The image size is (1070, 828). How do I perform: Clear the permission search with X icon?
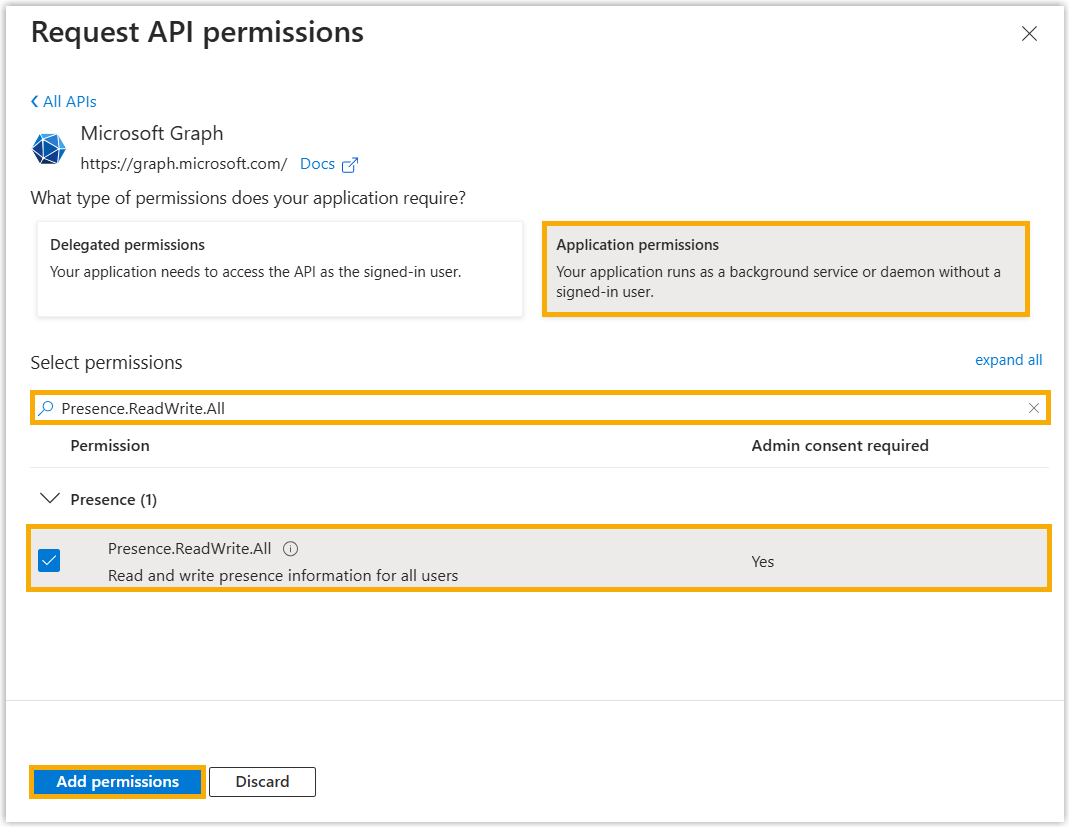(1034, 408)
